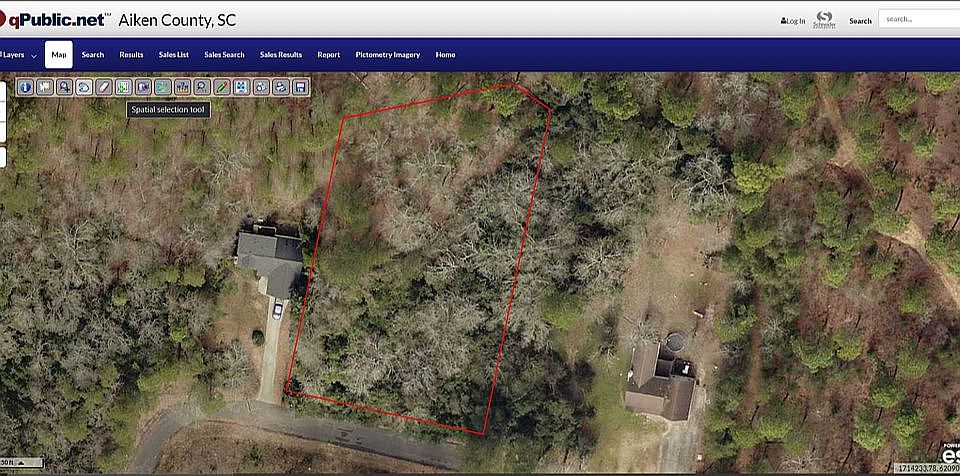Pick the pink eraser tool
Screen dimensions: 960x476
(x=103, y=87)
